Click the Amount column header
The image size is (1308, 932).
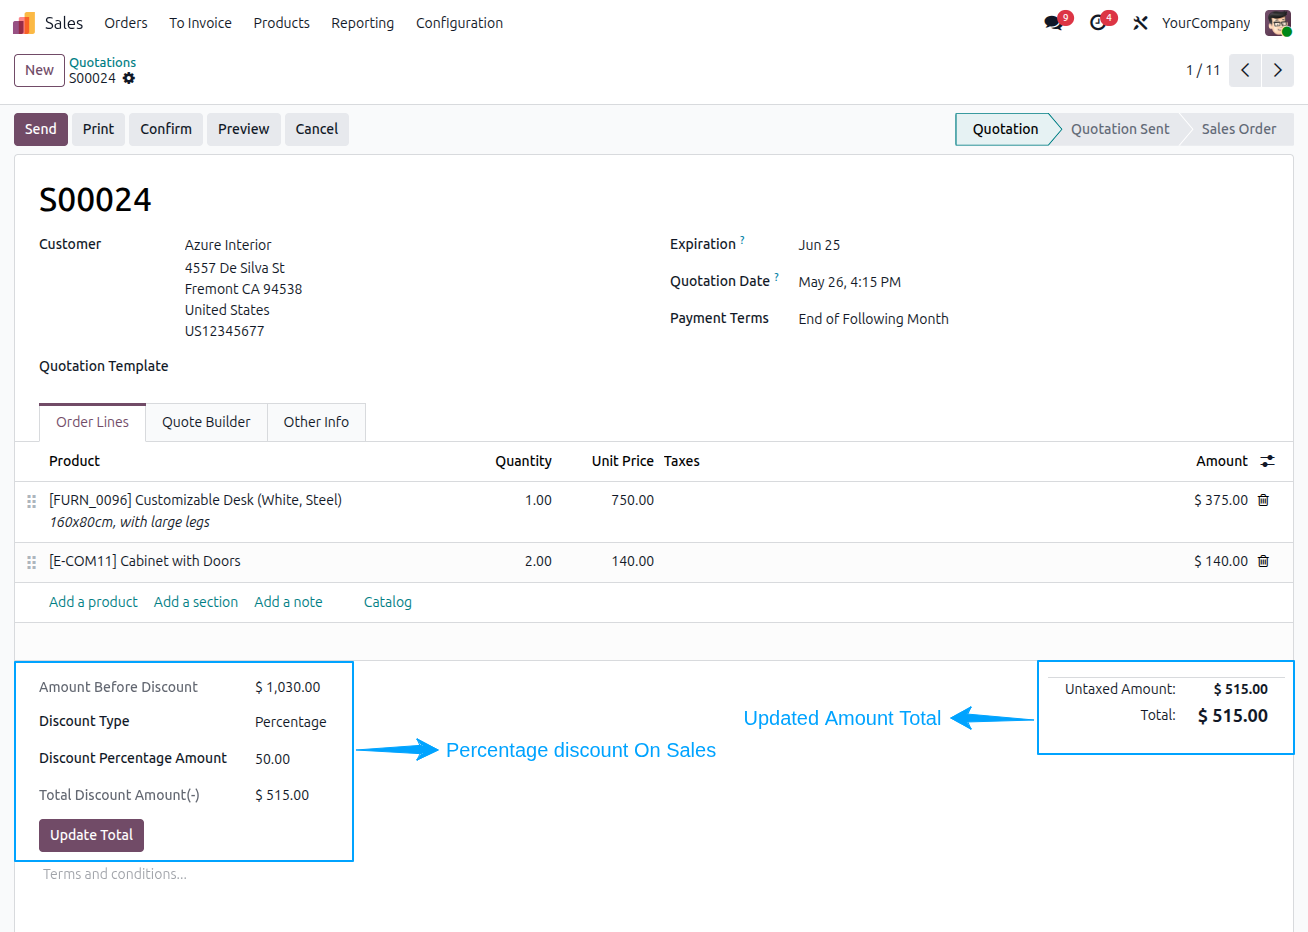tap(1221, 461)
